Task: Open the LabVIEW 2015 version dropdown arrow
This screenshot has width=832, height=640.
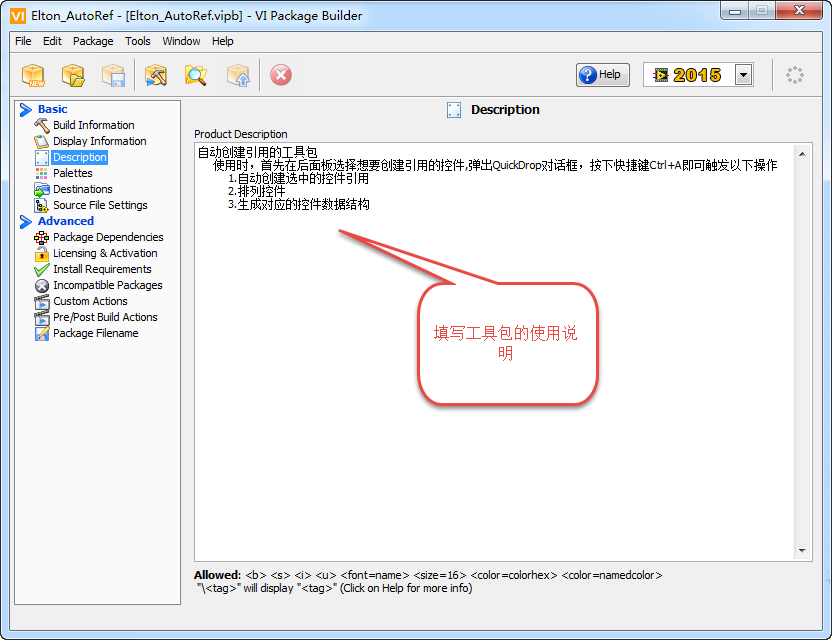Action: coord(743,75)
